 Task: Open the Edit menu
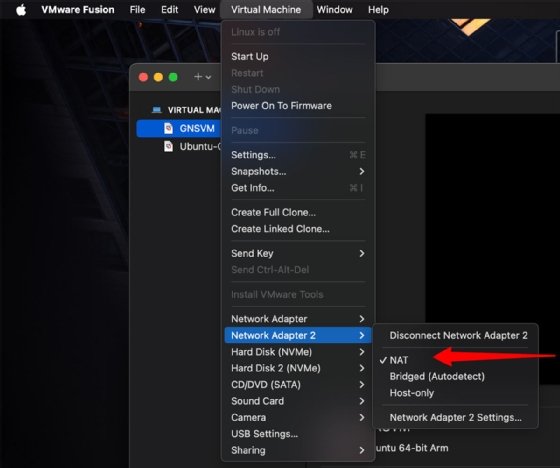pyautogui.click(x=169, y=10)
